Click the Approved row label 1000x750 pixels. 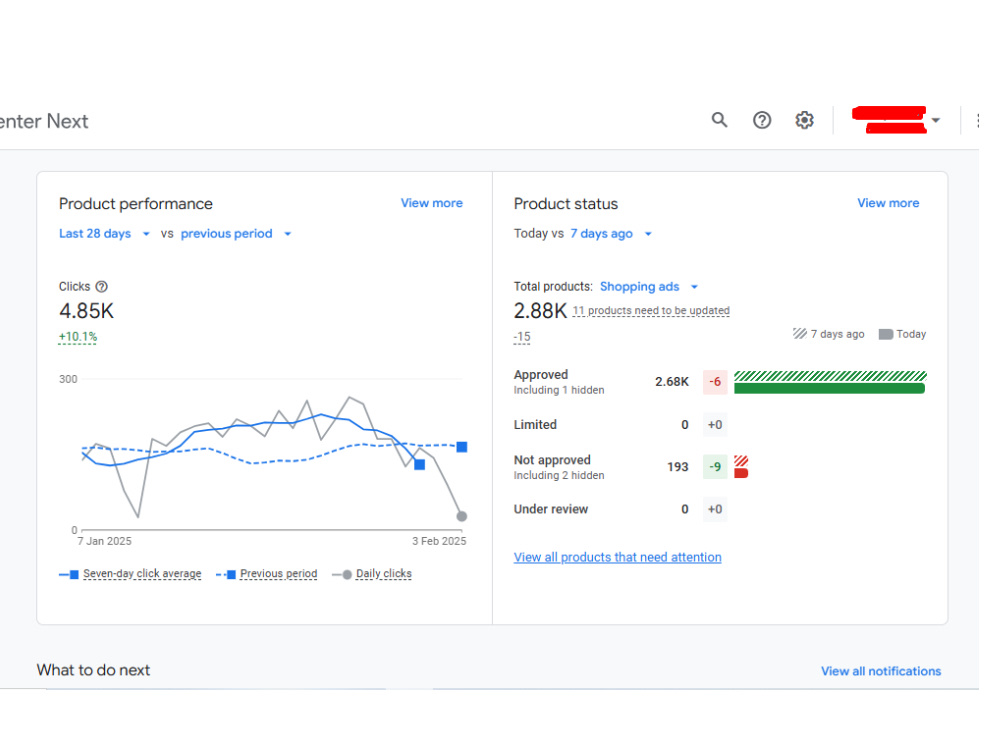click(x=541, y=374)
